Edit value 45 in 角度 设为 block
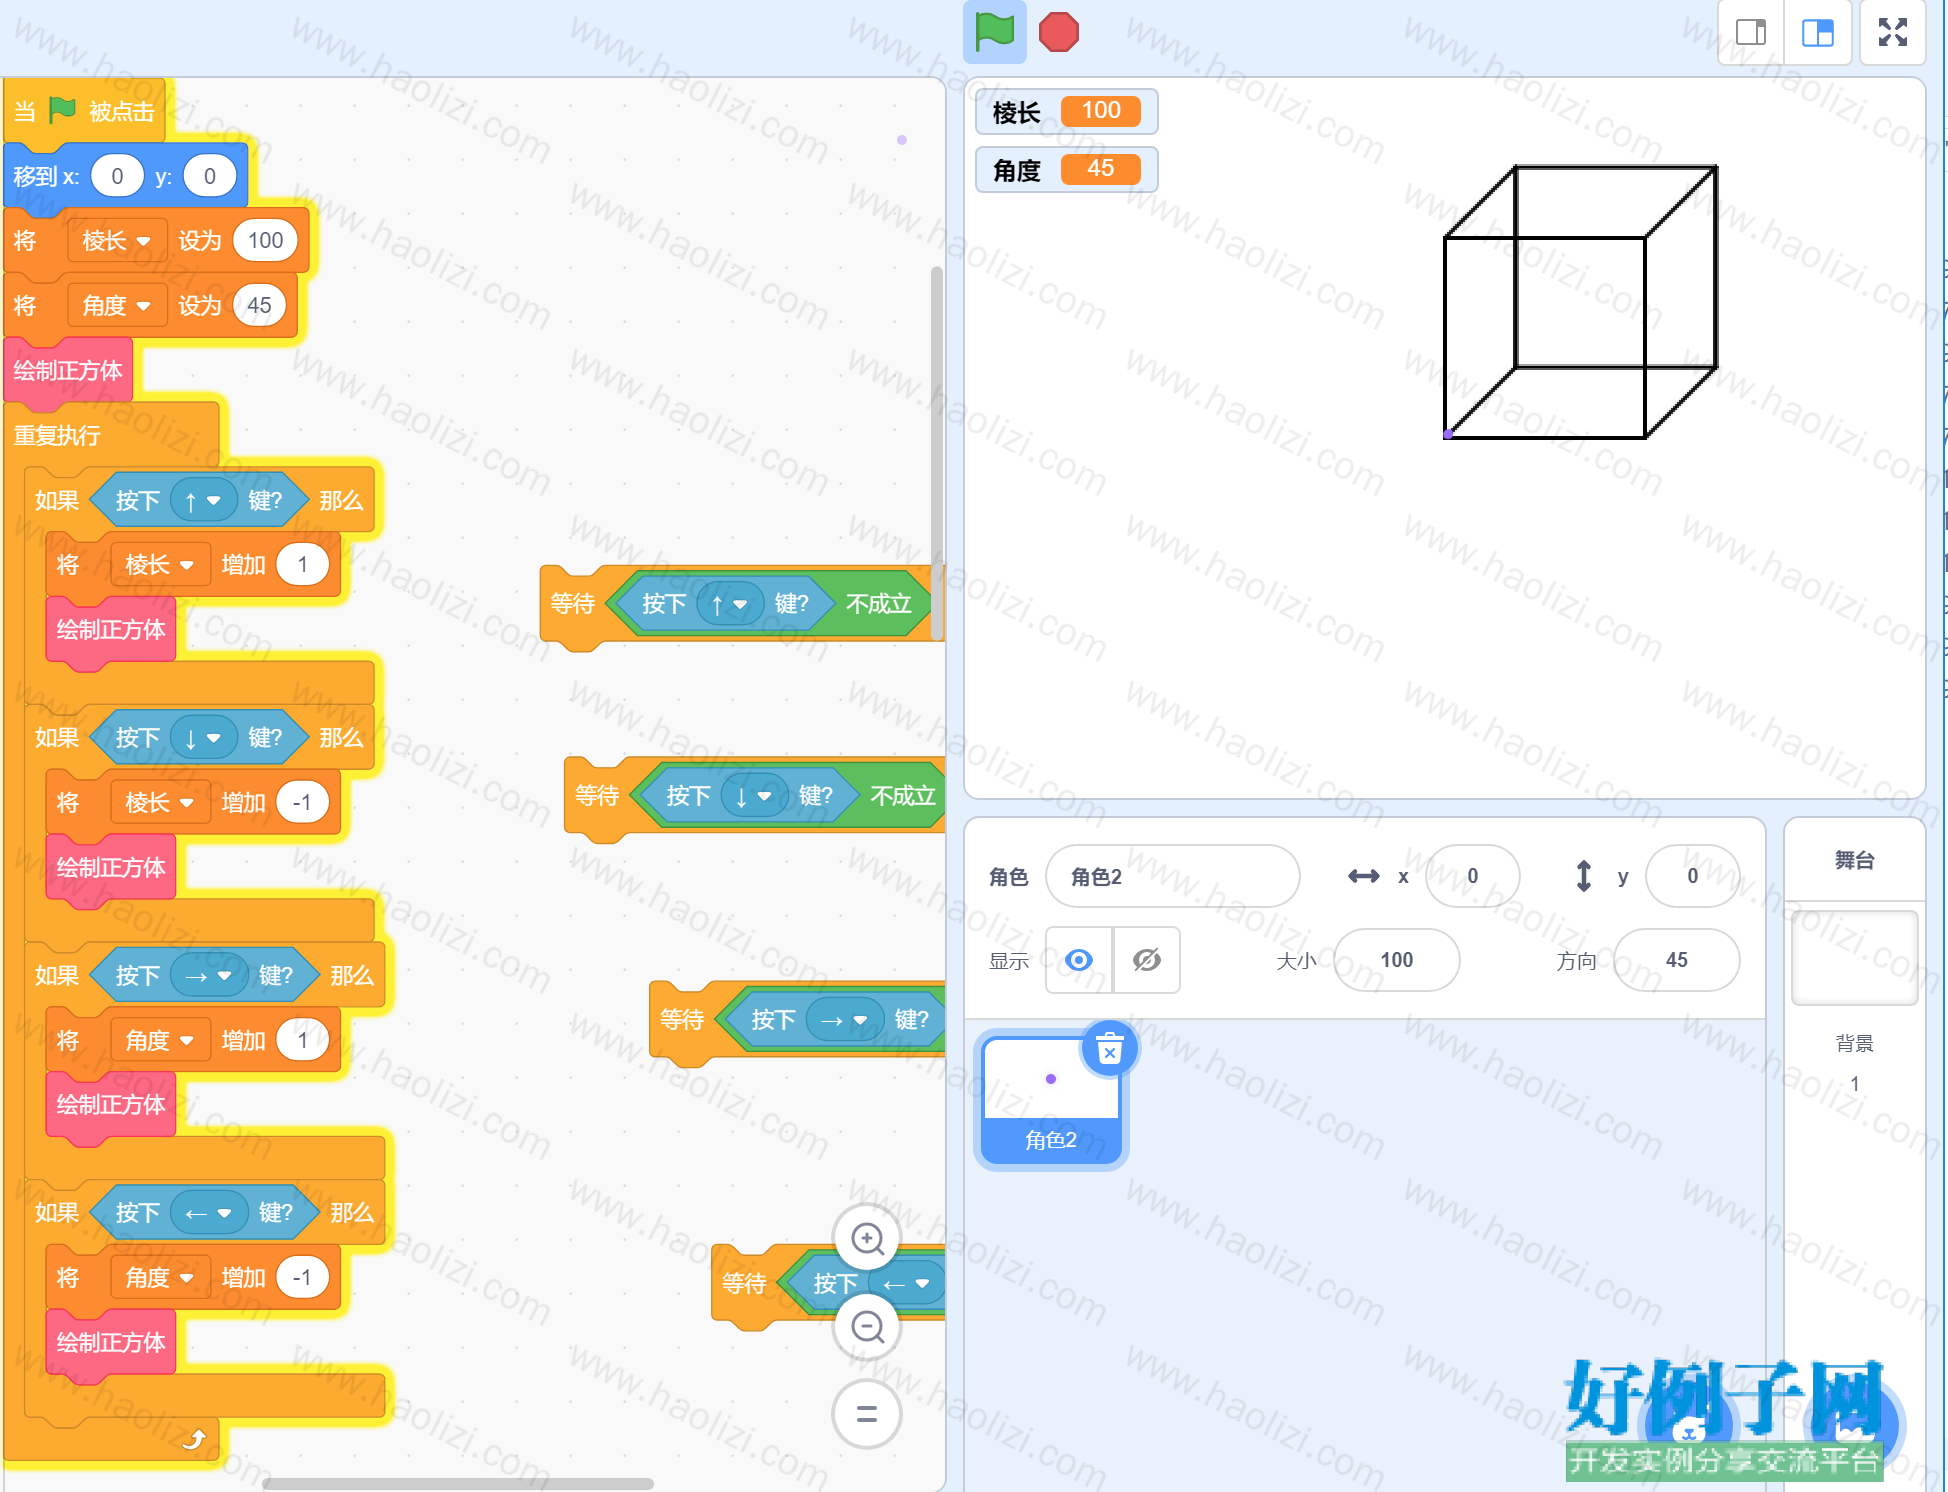1948x1492 pixels. pyautogui.click(x=259, y=306)
